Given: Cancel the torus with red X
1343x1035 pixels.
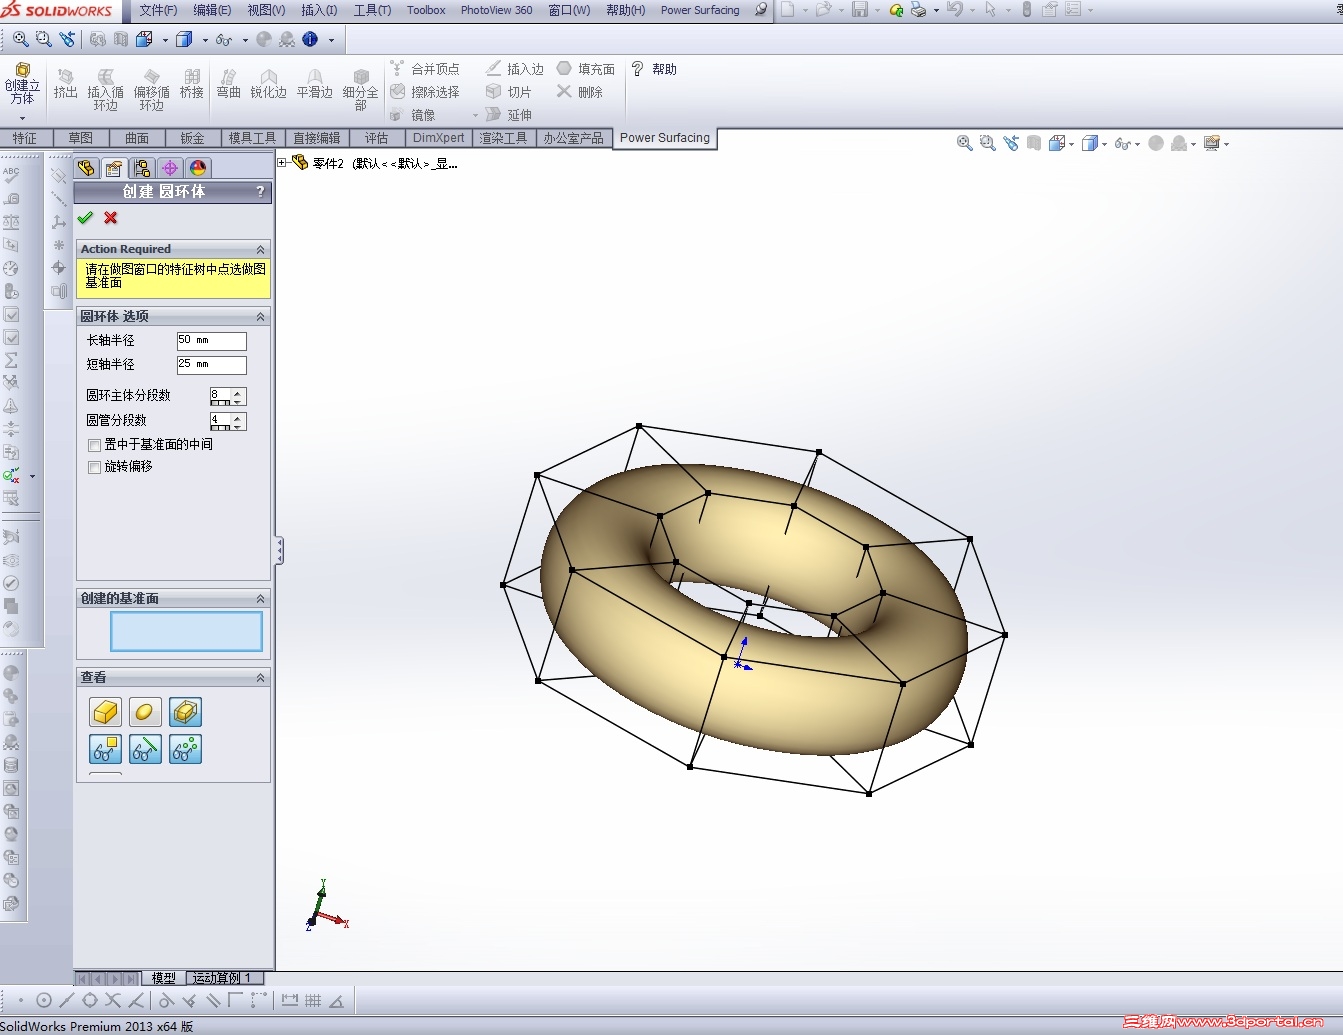Looking at the screenshot, I should [x=111, y=218].
